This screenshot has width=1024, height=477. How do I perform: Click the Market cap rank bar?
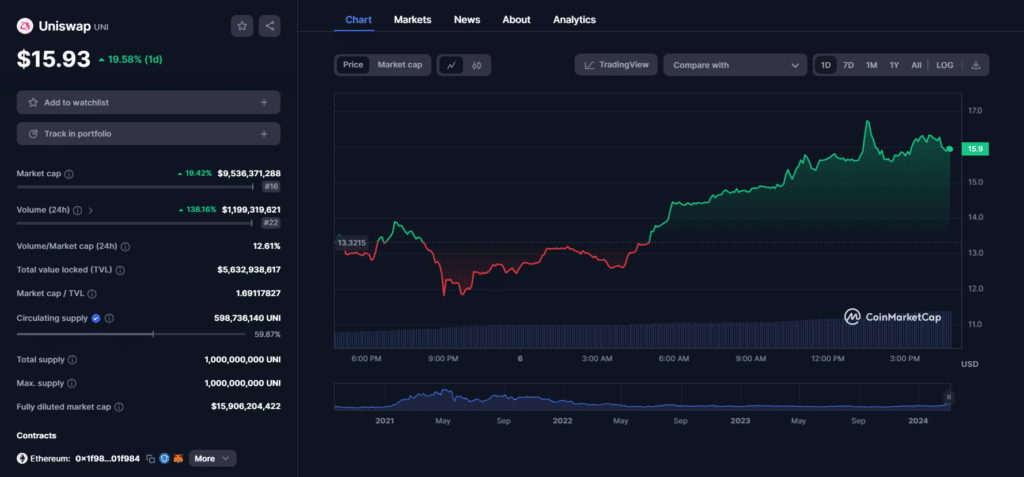[135, 187]
